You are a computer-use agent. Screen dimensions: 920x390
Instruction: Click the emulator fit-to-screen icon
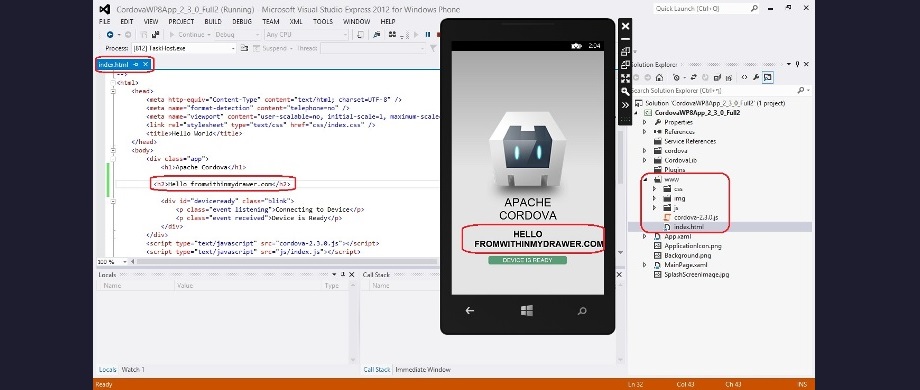(625, 78)
